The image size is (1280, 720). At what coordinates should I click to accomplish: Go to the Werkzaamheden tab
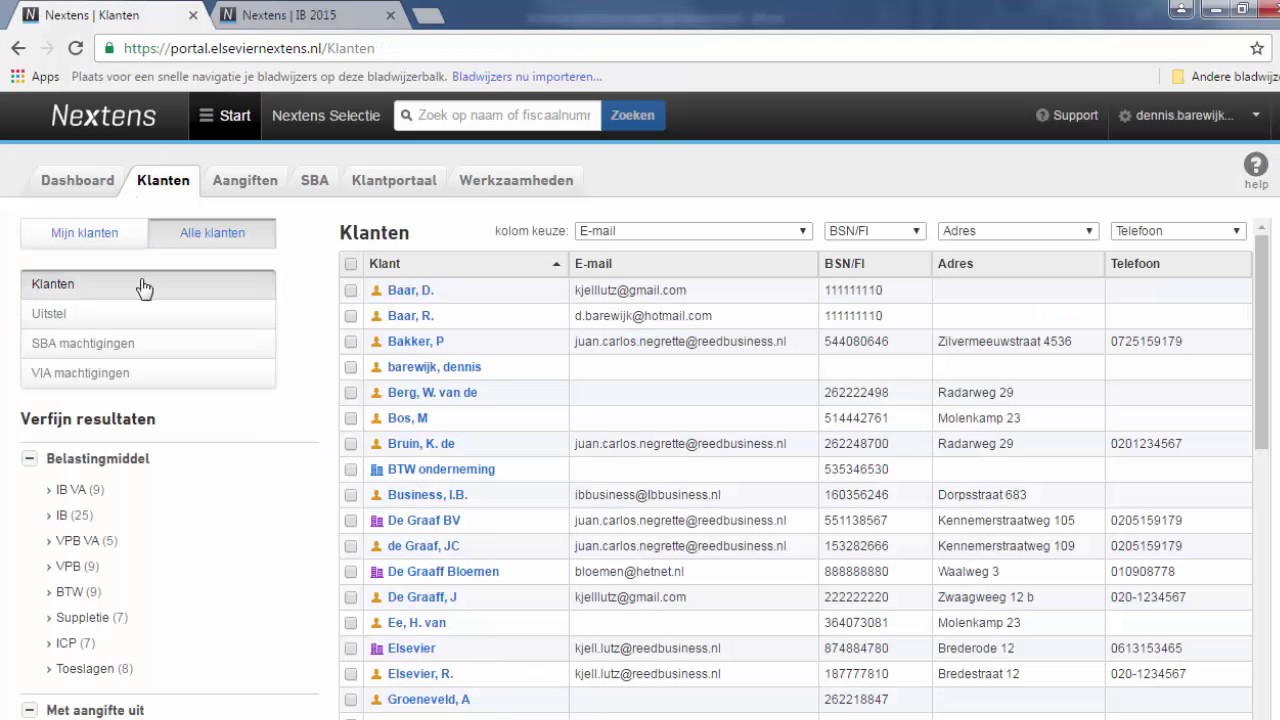tap(516, 180)
